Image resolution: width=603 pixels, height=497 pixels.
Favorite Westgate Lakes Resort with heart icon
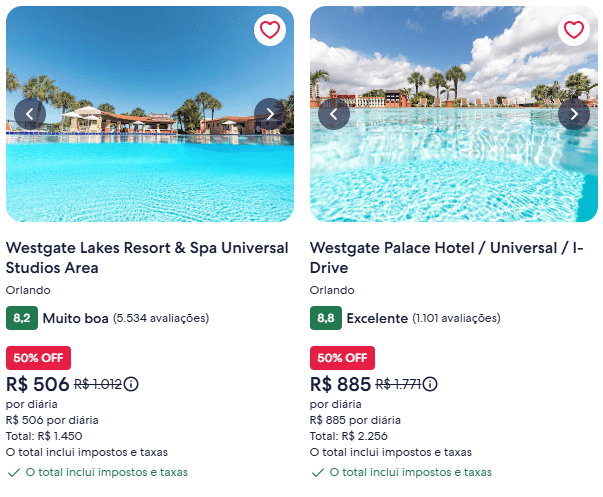pos(269,30)
